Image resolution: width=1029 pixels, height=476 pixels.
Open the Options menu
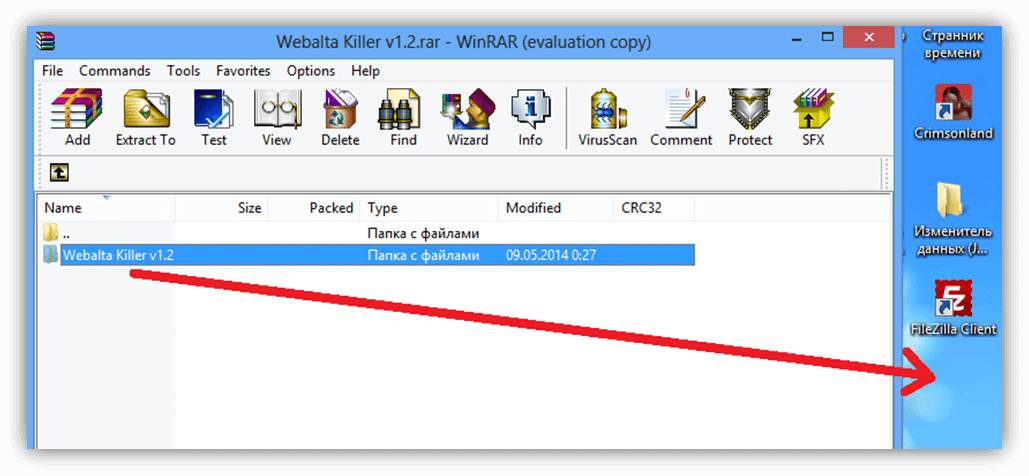pyautogui.click(x=310, y=70)
